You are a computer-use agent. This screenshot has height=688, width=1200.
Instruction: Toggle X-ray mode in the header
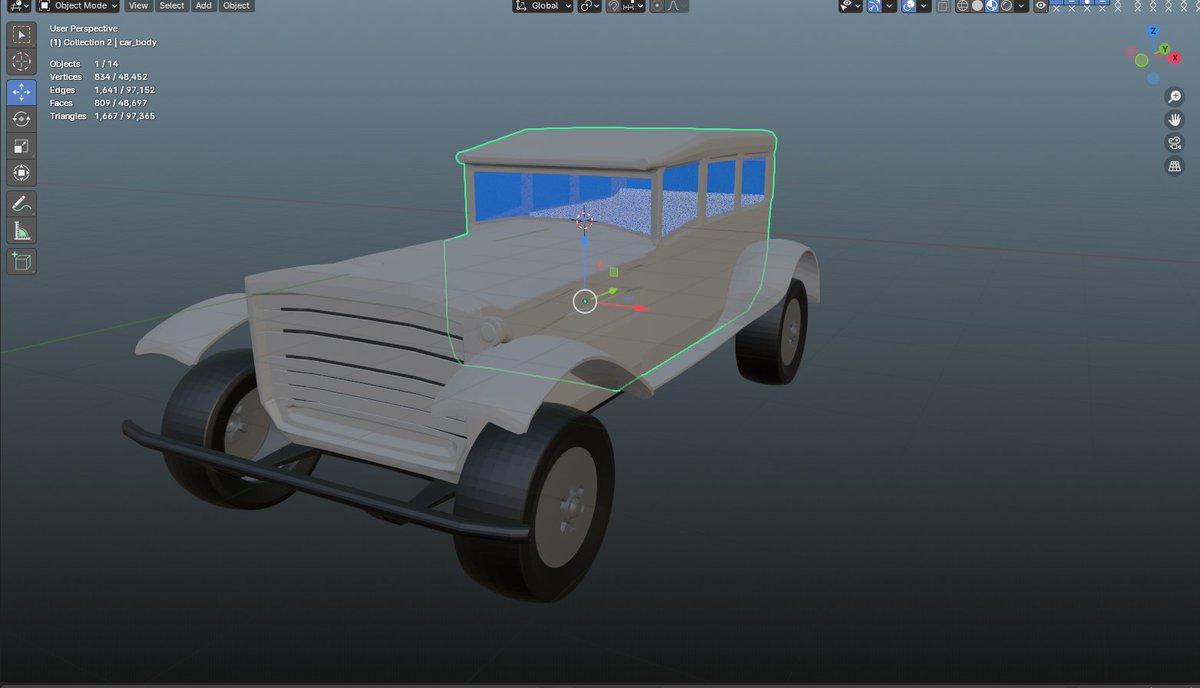943,6
